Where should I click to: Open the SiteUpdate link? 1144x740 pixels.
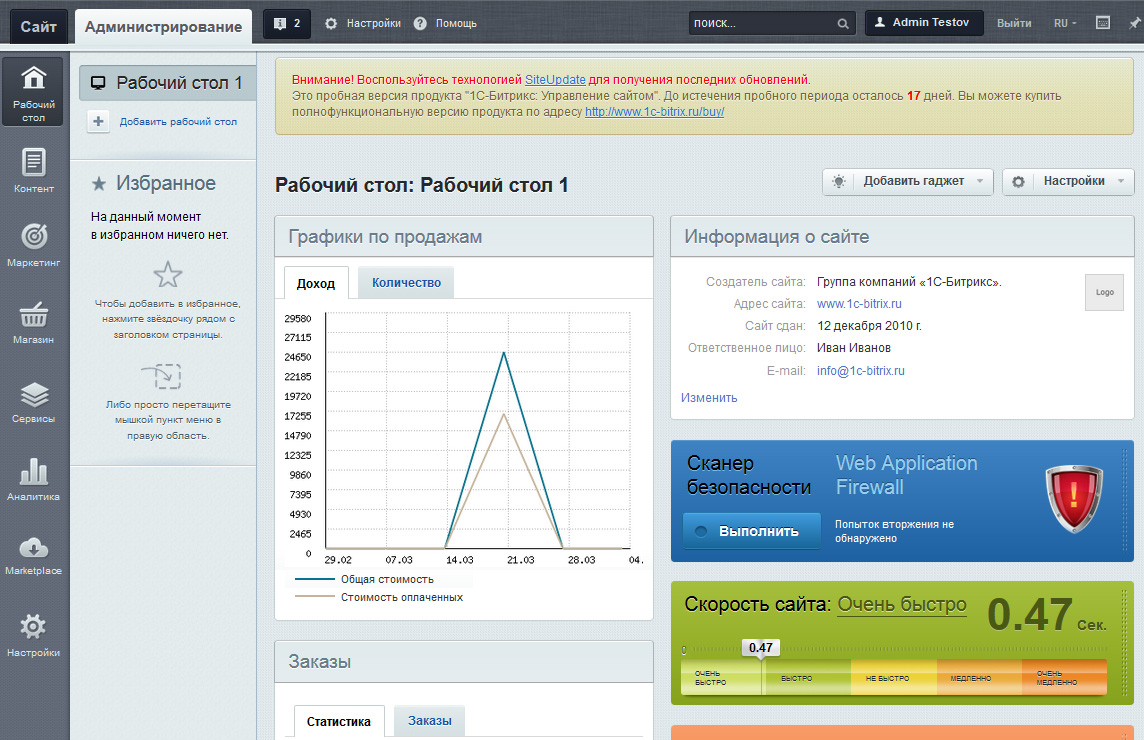(555, 80)
